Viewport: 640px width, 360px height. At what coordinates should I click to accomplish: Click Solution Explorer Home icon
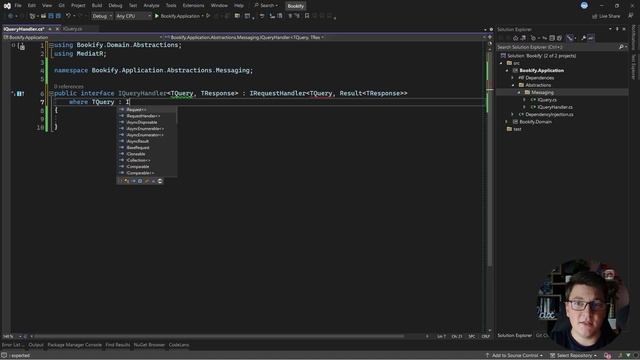point(516,38)
